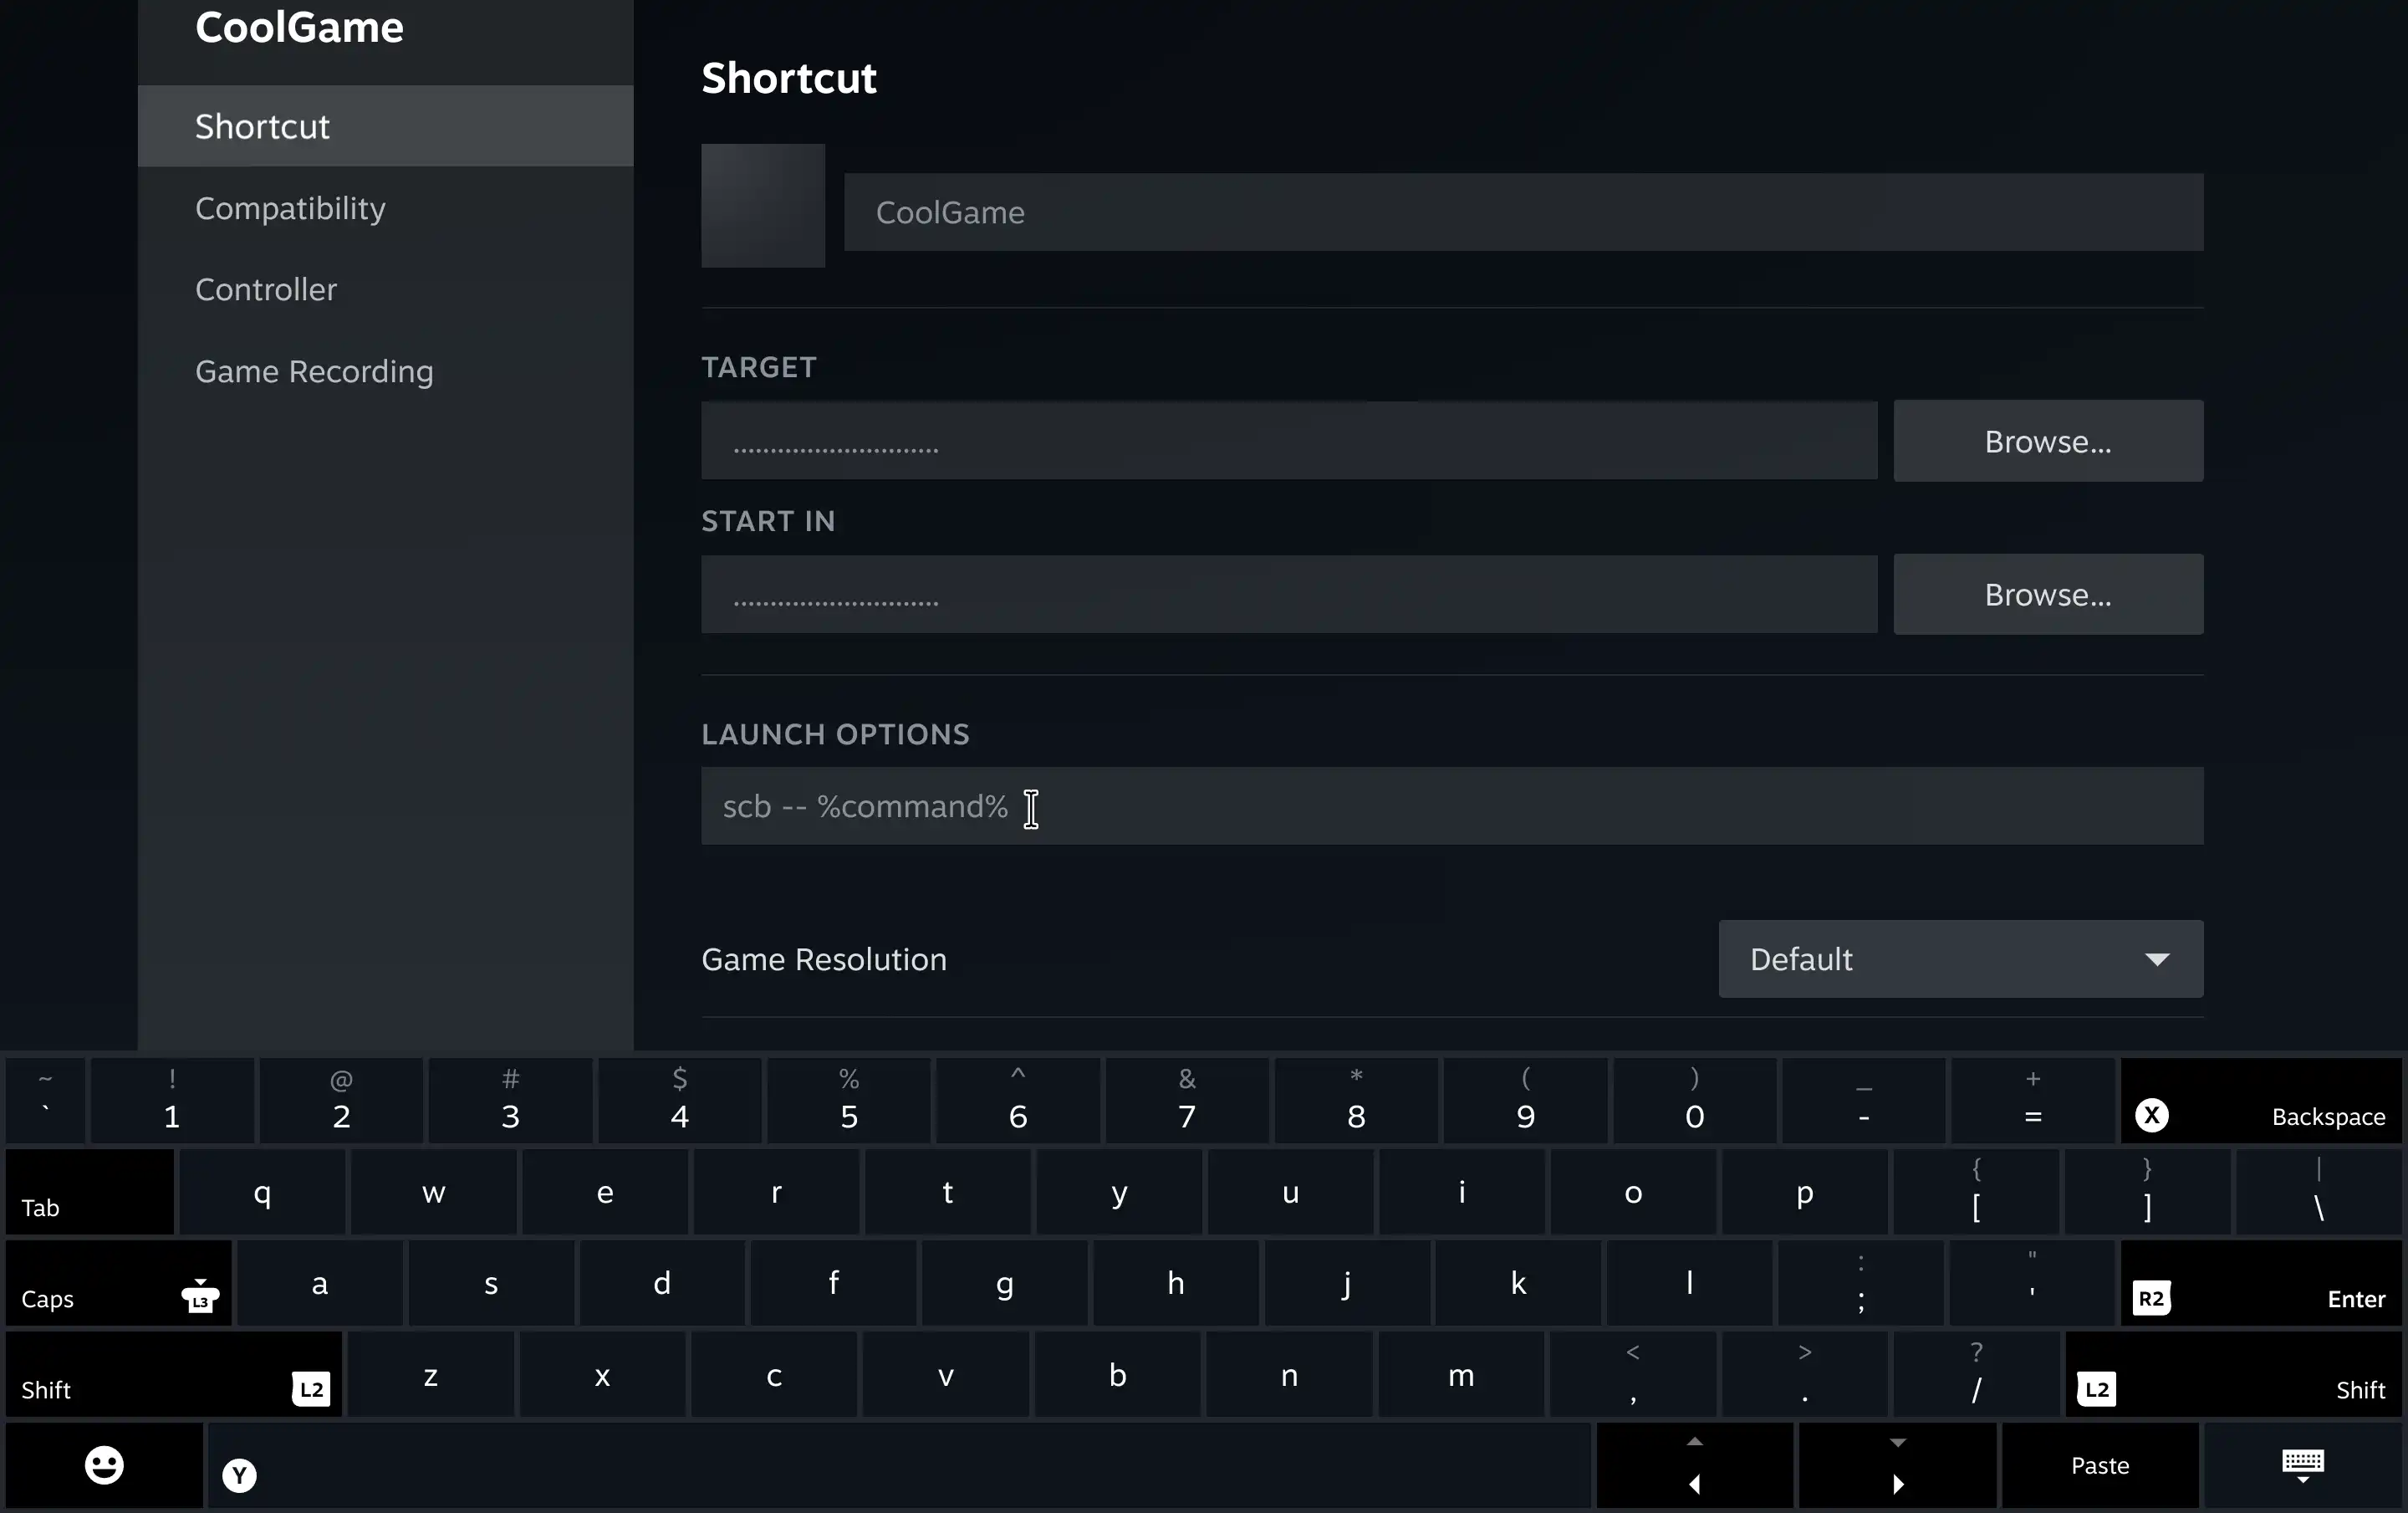
Task: Click the CoolGame name input field
Action: coord(1522,212)
